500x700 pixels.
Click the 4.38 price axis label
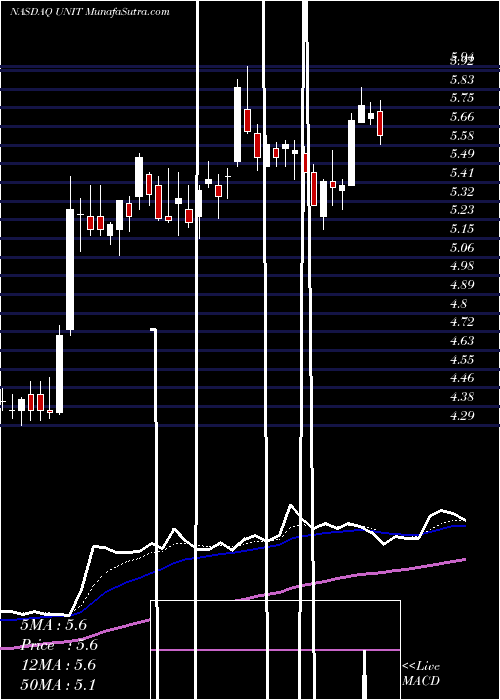click(x=462, y=397)
